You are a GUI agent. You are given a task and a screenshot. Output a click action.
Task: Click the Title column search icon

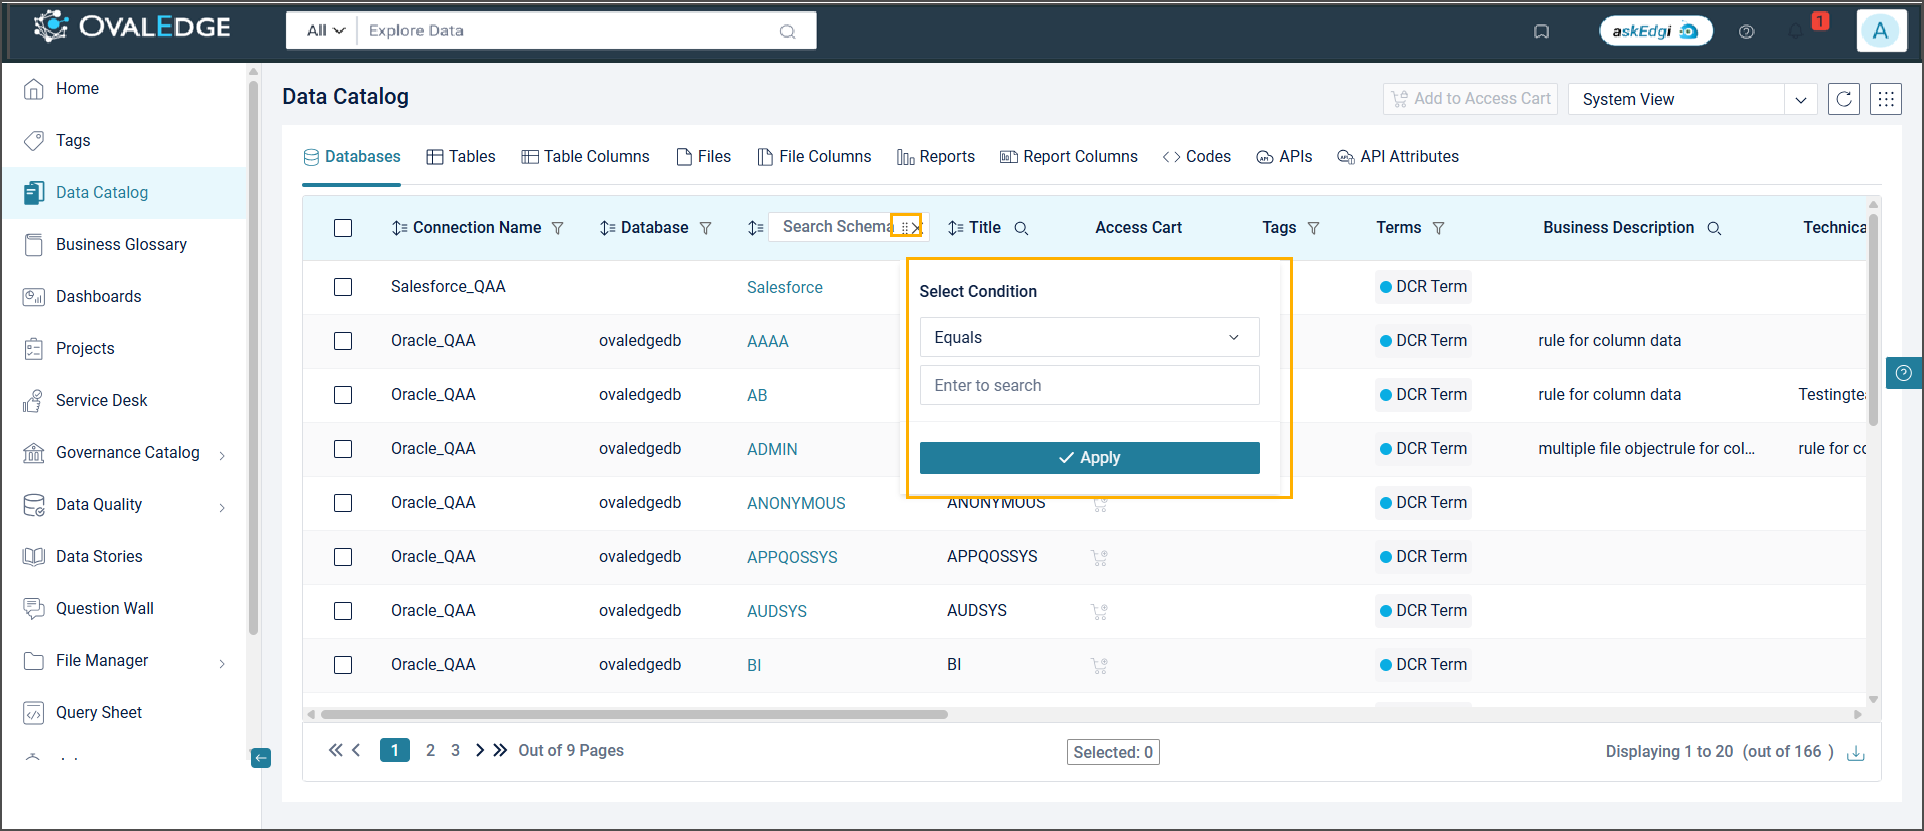click(1021, 228)
